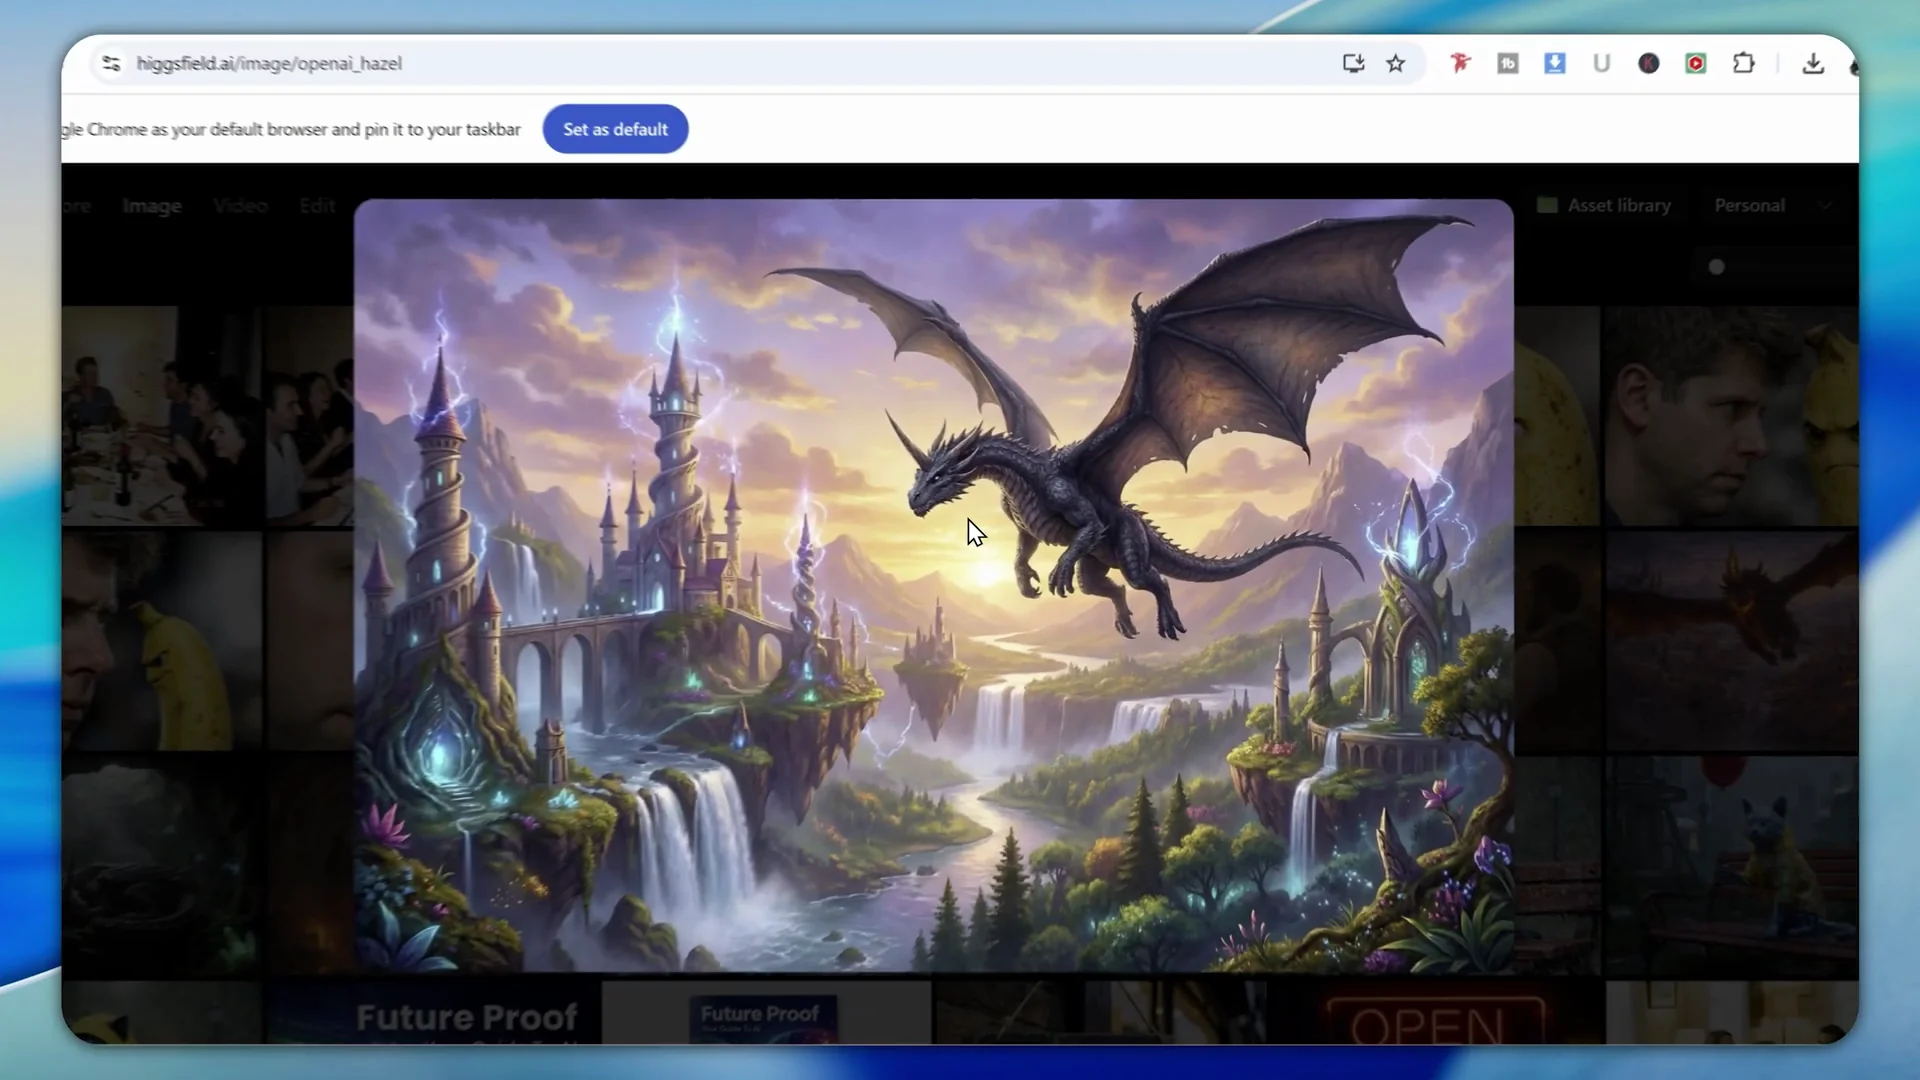This screenshot has height=1080, width=1920.
Task: Toggle the switch below Asset library
Action: (x=1717, y=267)
